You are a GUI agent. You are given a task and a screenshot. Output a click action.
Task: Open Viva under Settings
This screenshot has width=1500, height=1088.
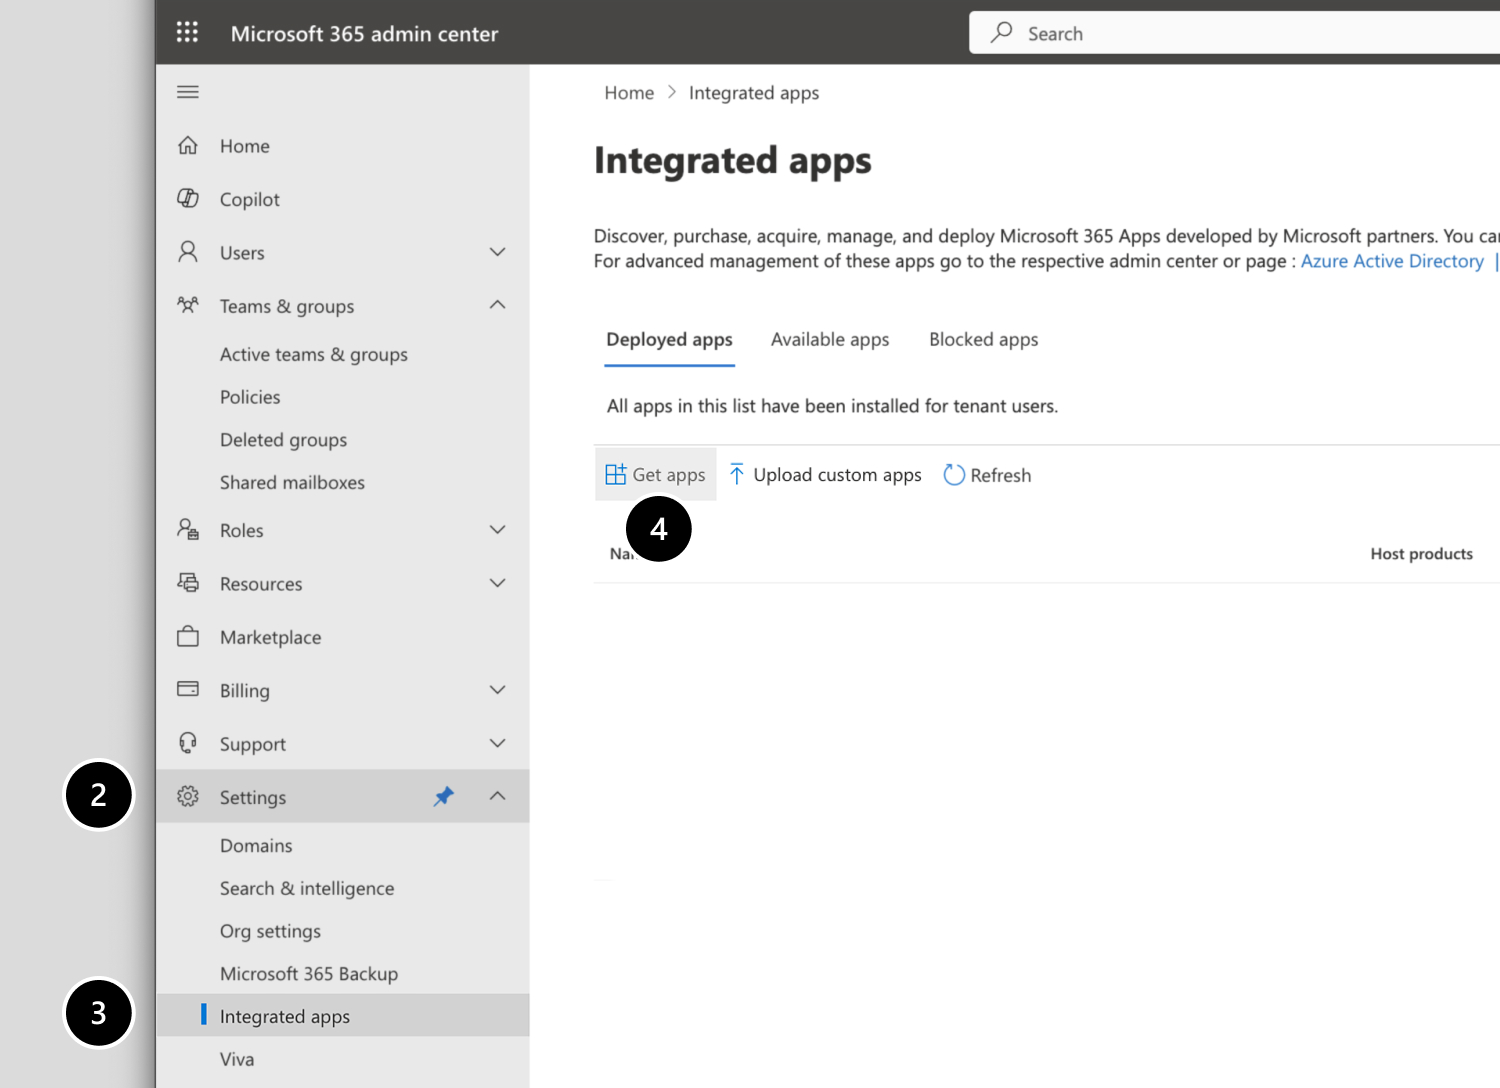(x=237, y=1059)
